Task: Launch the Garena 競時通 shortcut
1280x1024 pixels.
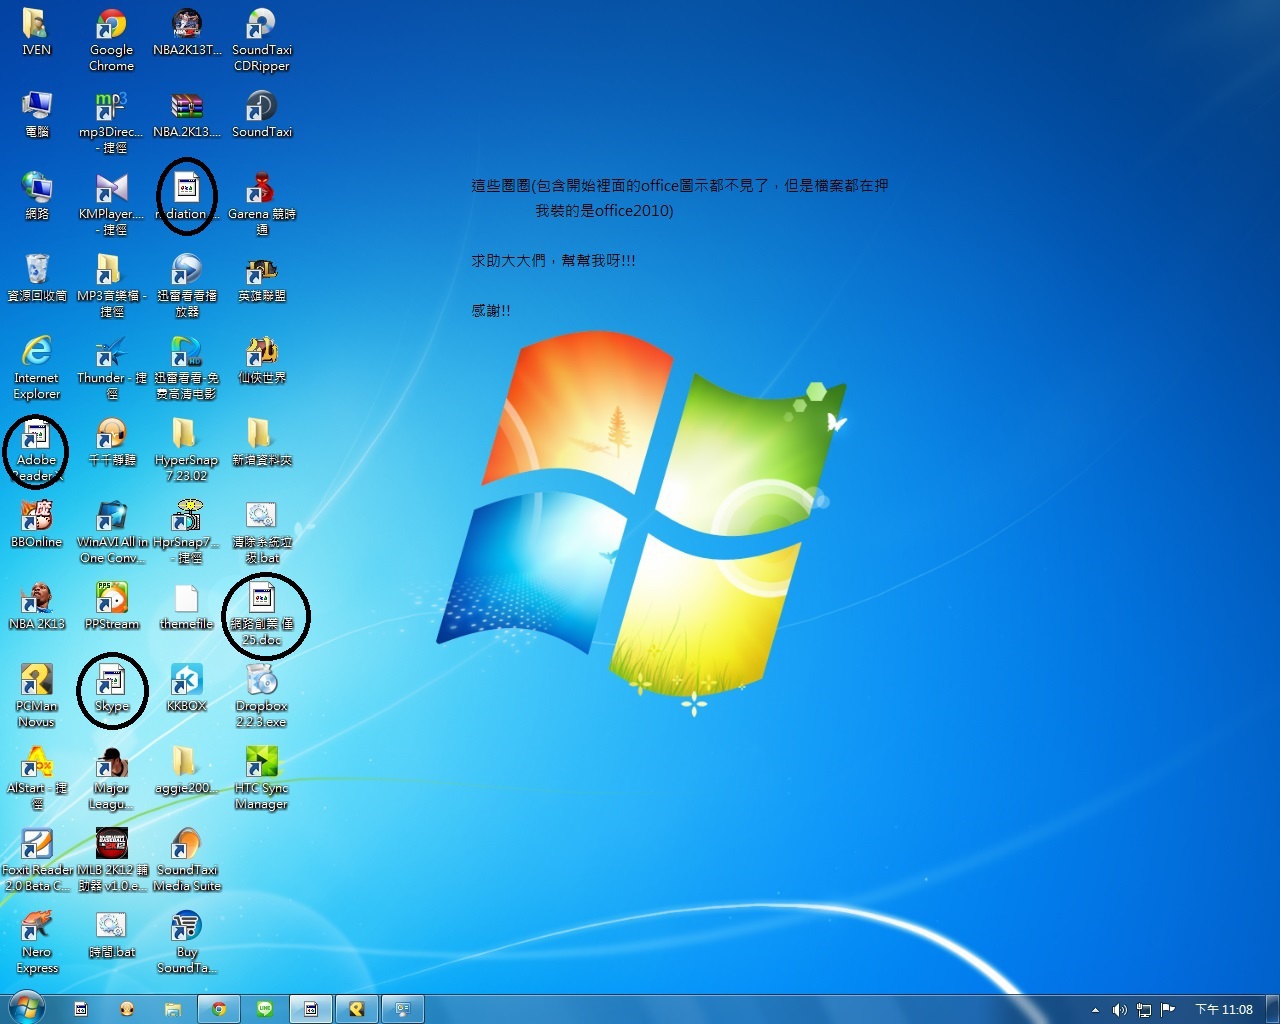Action: (261, 204)
